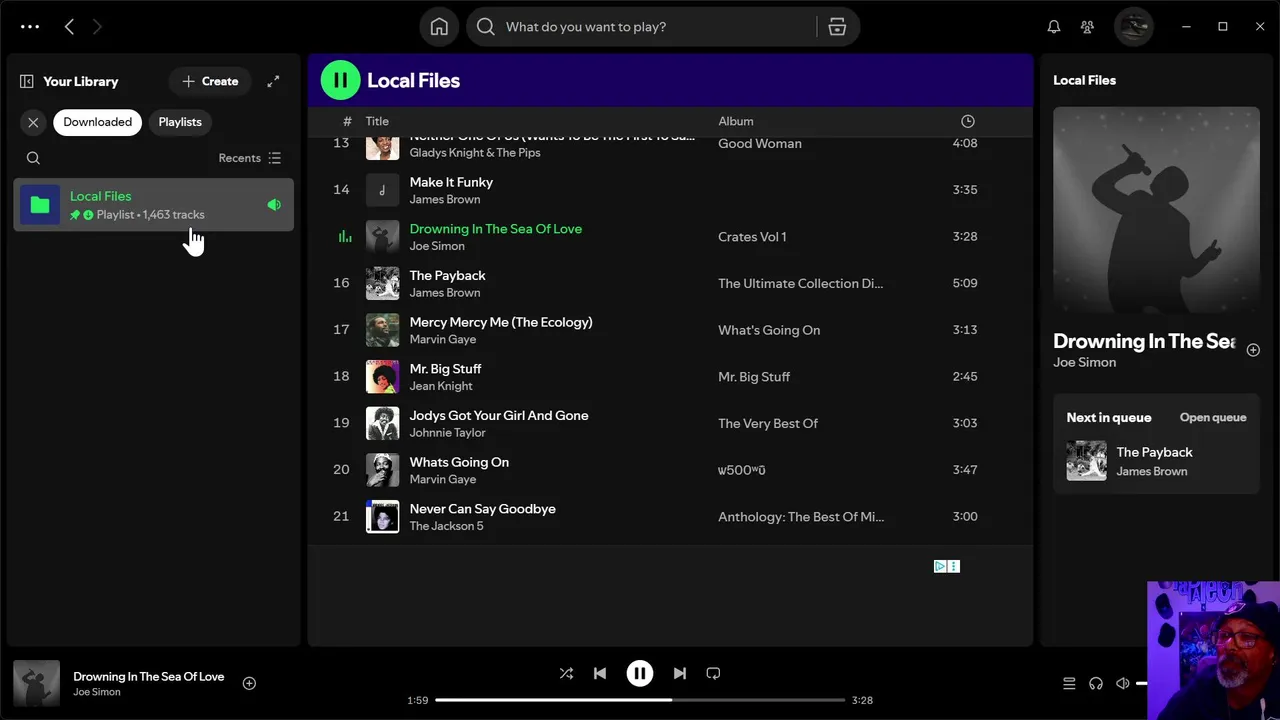Screen dimensions: 1280x720
Task: Collapse the Your Library icon
Action: click(27, 81)
